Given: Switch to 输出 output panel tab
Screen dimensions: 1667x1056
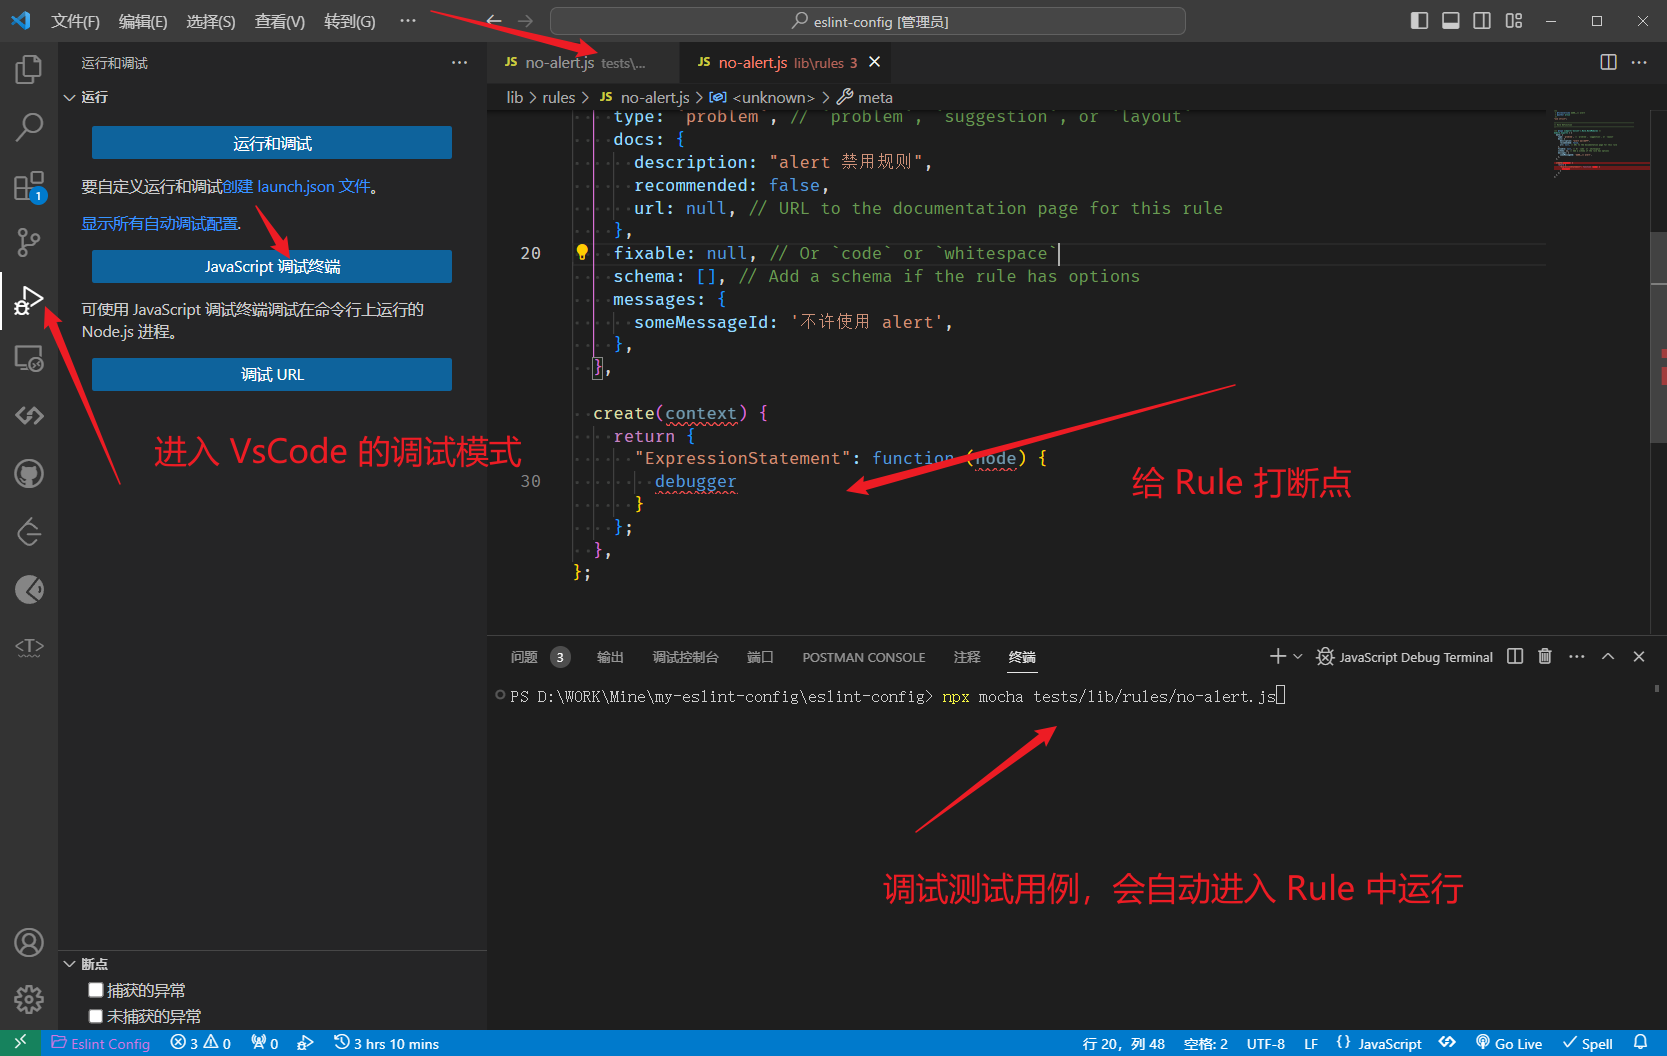Looking at the screenshot, I should [x=610, y=657].
